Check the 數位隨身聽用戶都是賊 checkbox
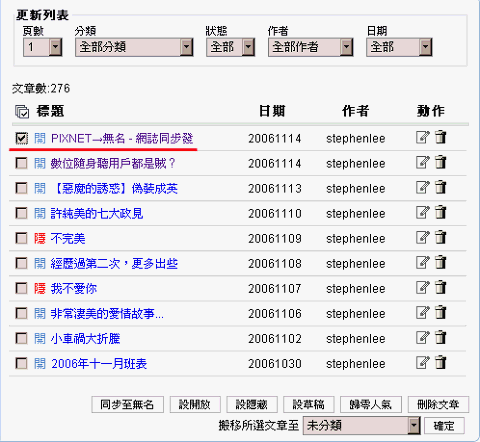The height and width of the screenshot is (442, 480). click(x=21, y=163)
